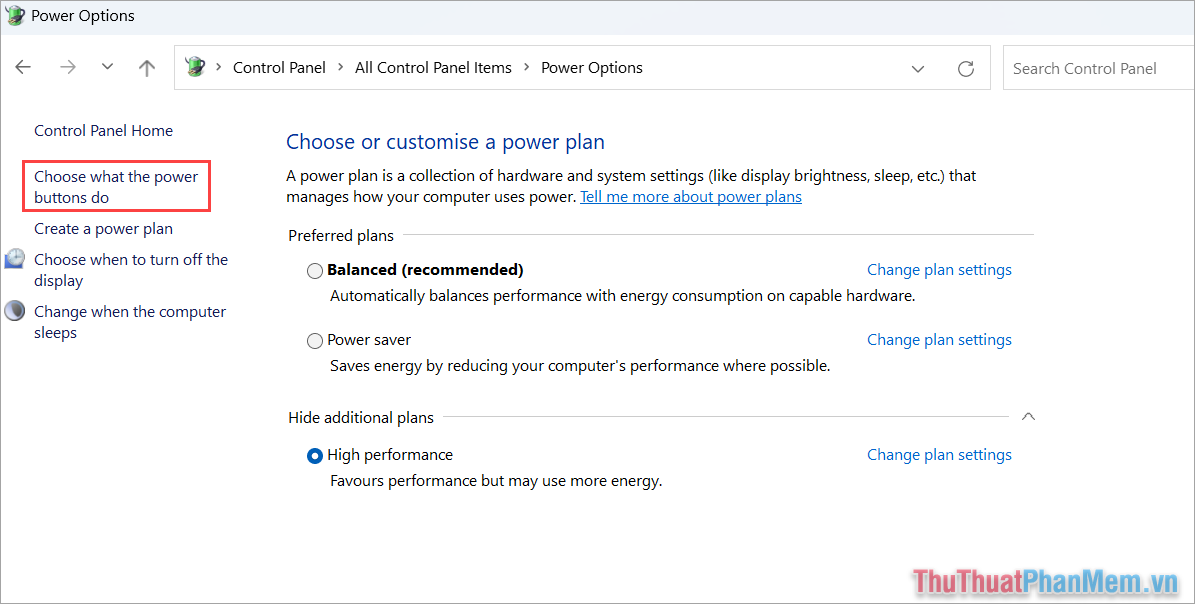
Task: Navigate to Control Panel via breadcrumb
Action: [279, 67]
